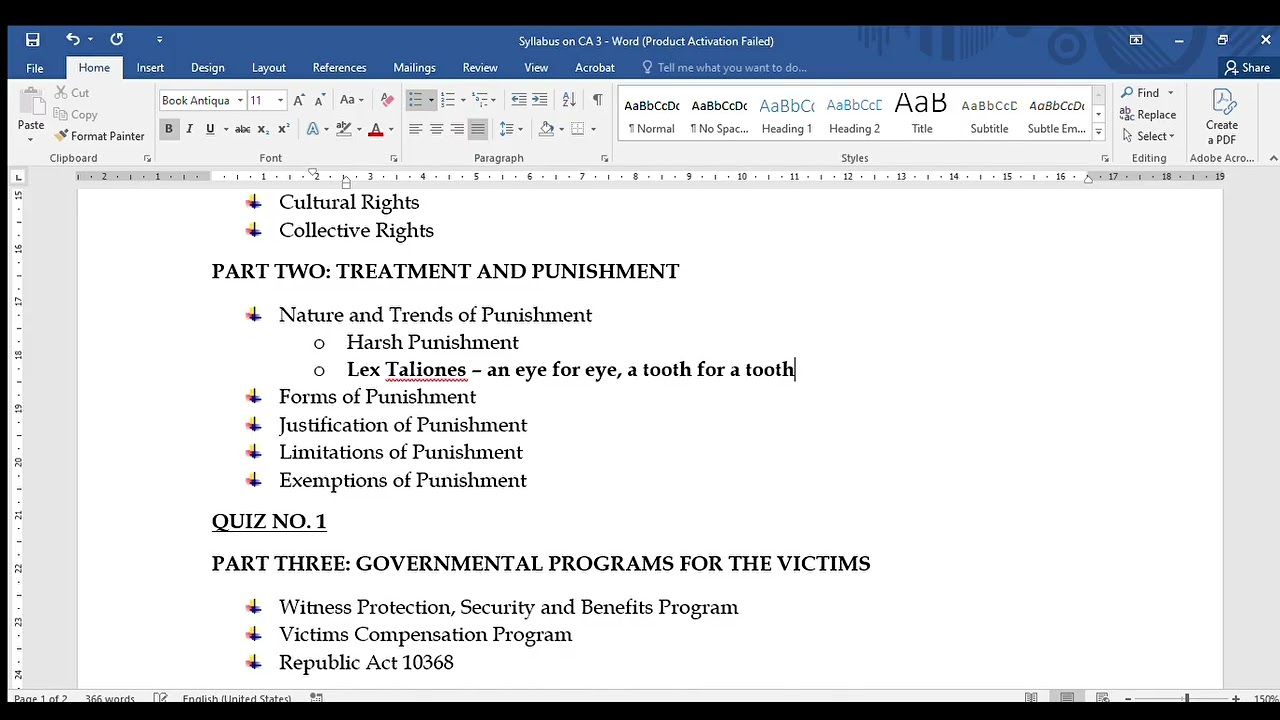The image size is (1280, 720).
Task: Open the Find tool
Action: click(1140, 93)
